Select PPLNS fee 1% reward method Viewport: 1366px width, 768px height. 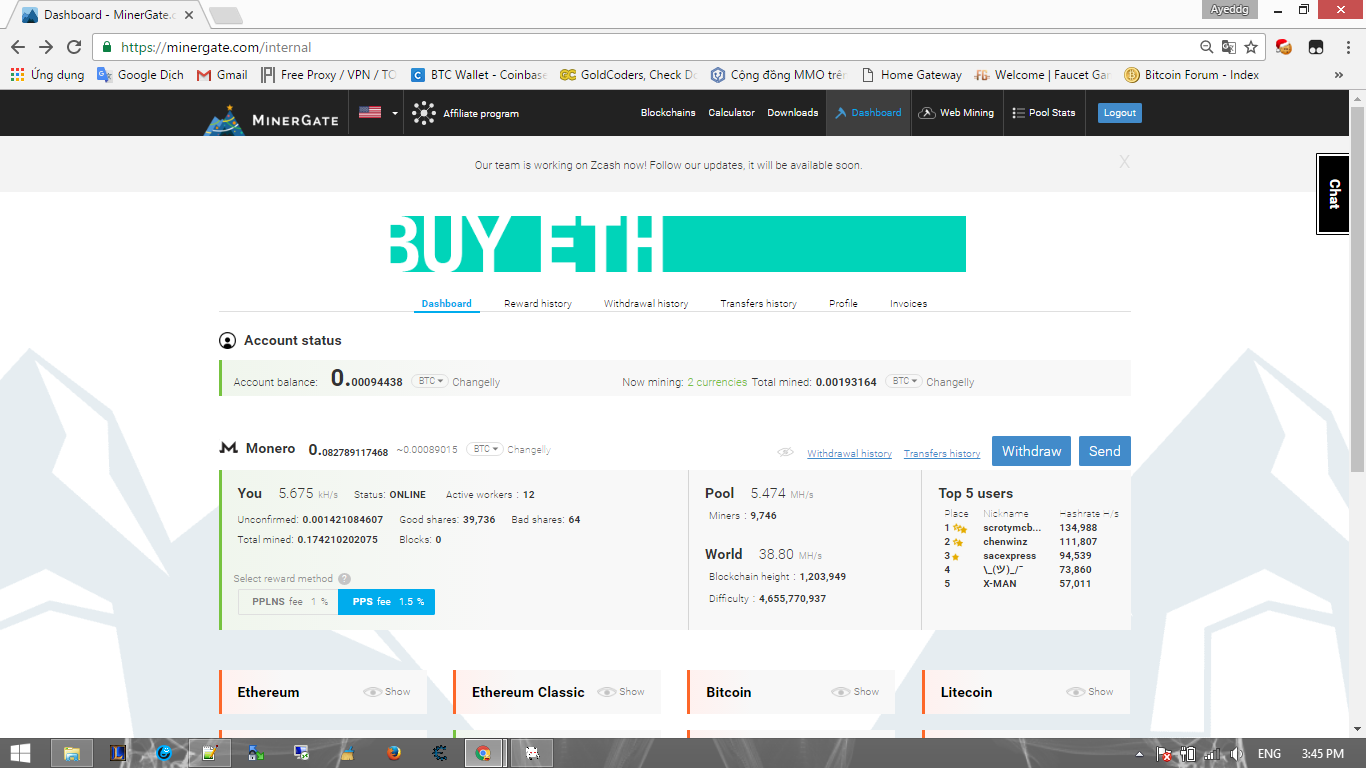[x=288, y=602]
